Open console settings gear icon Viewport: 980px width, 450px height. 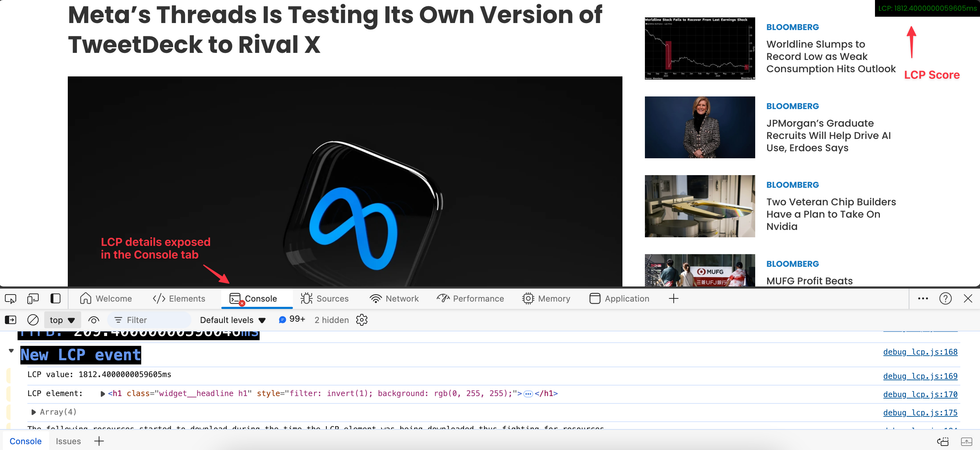pos(361,320)
